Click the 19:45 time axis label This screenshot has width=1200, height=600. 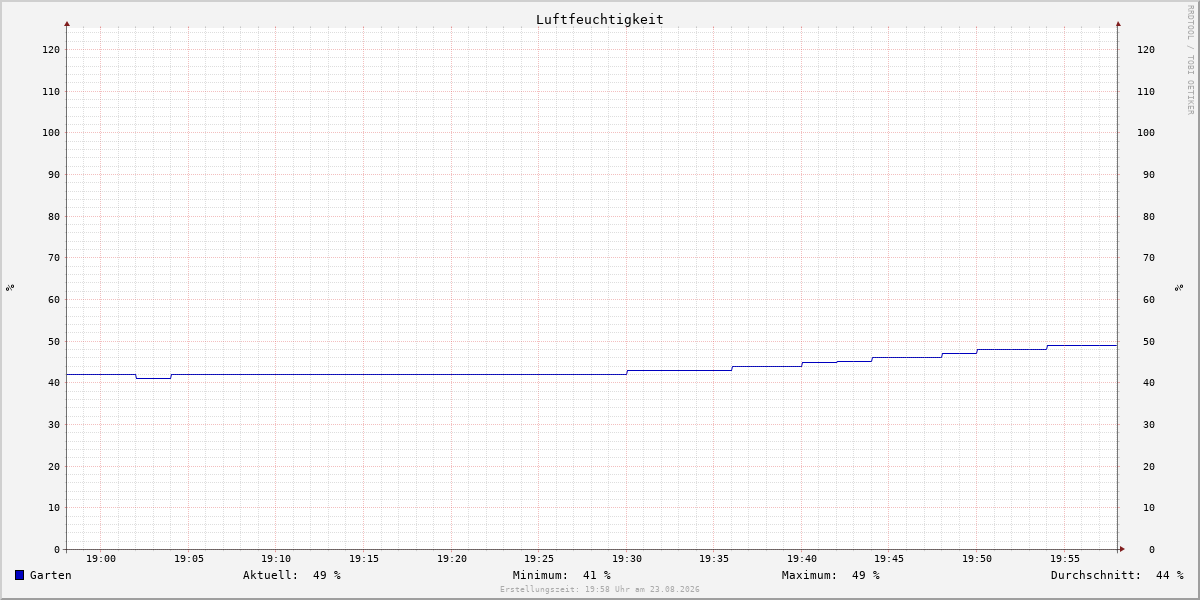tap(889, 559)
